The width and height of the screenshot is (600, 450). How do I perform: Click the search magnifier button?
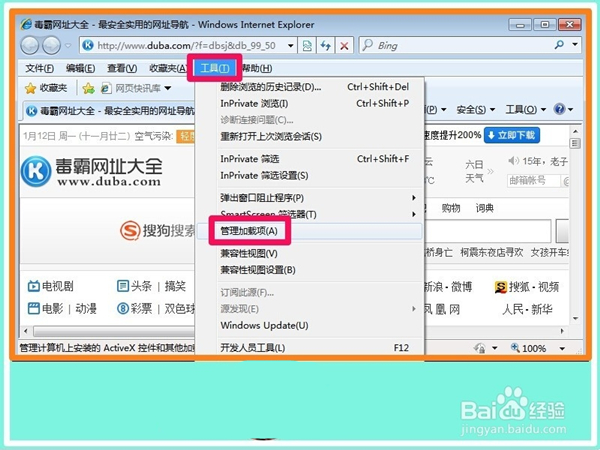coord(559,45)
